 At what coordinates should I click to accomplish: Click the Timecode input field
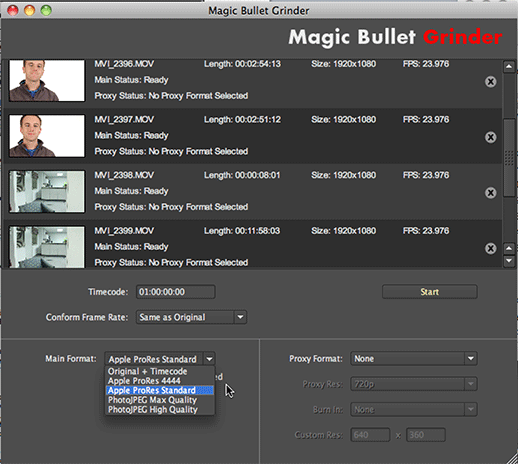pyautogui.click(x=176, y=292)
